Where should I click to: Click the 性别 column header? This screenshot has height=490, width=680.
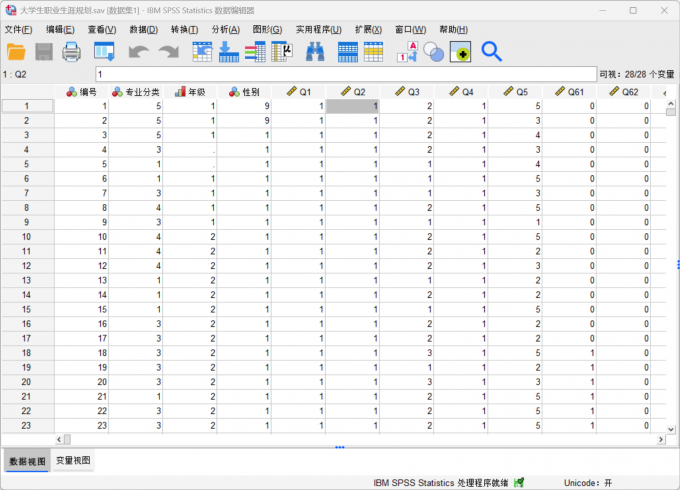click(245, 92)
